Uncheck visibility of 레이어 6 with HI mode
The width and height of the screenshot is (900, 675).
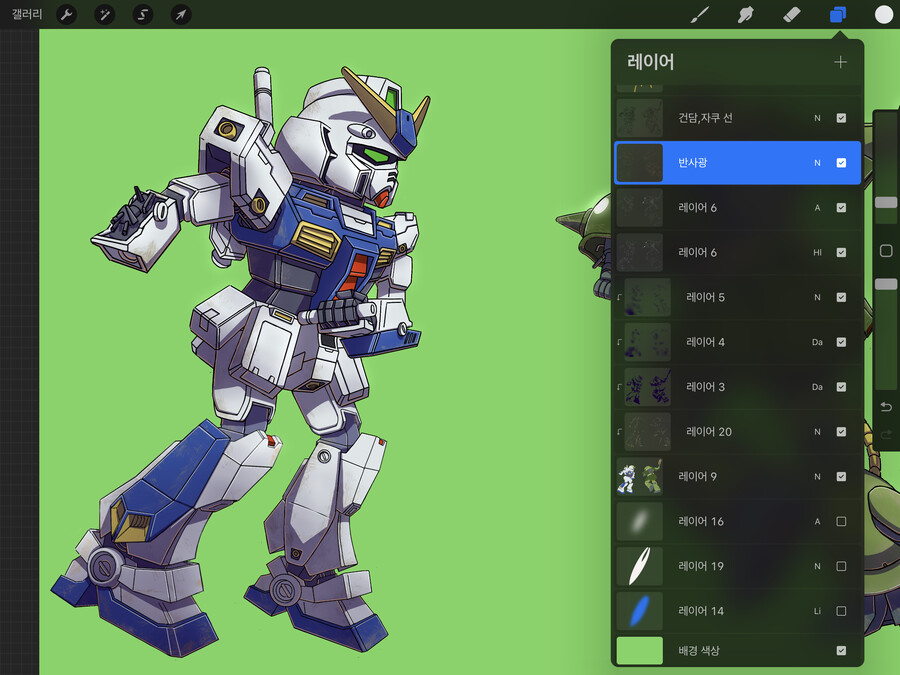(841, 253)
